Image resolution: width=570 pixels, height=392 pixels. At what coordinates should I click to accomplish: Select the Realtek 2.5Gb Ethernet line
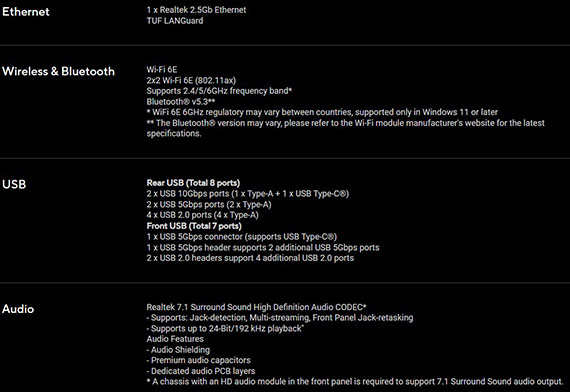tap(196, 10)
